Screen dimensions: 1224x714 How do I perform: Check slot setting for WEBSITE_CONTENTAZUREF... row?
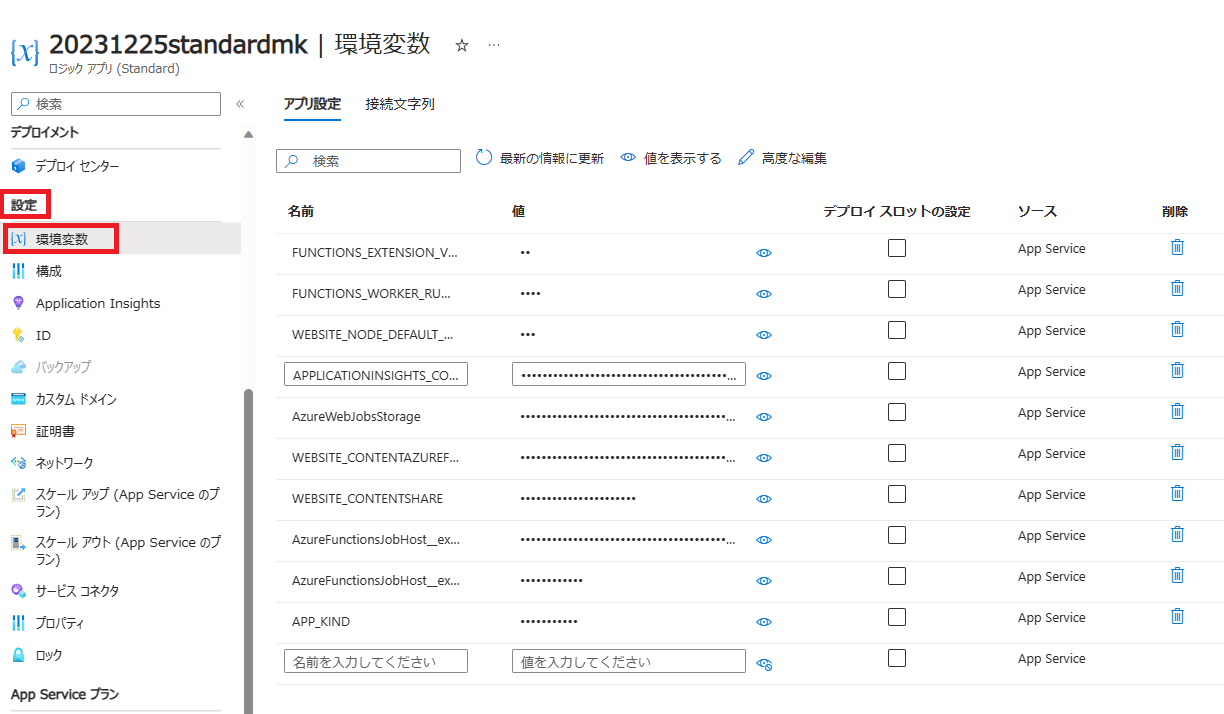[x=897, y=453]
